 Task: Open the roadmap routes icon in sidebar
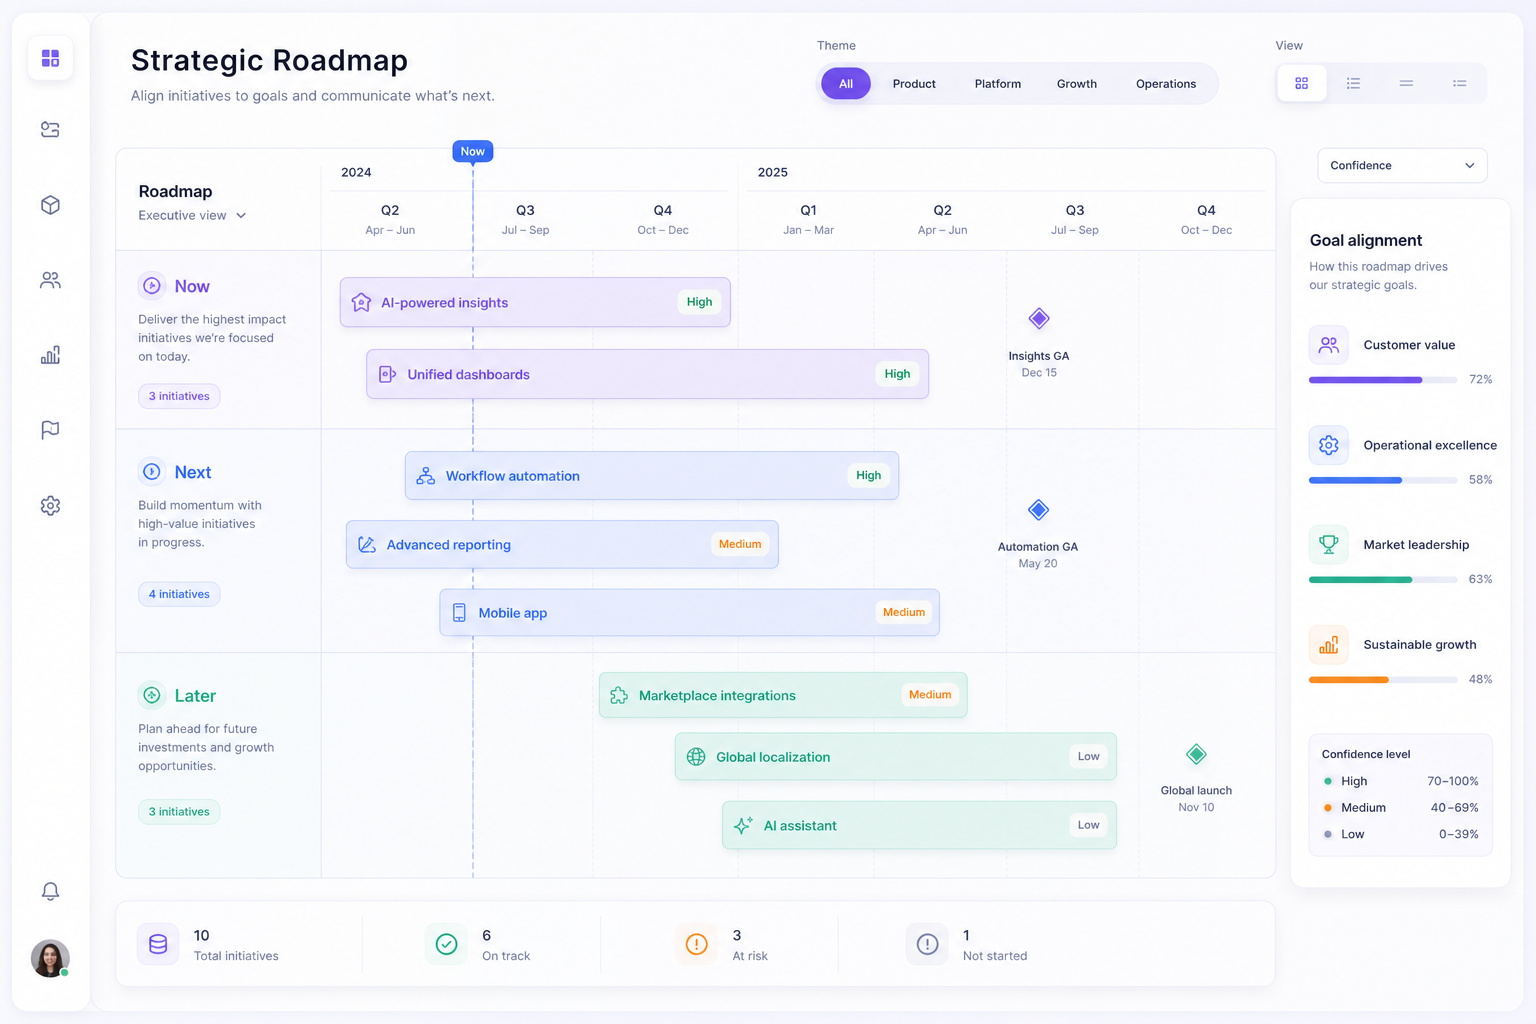50,130
